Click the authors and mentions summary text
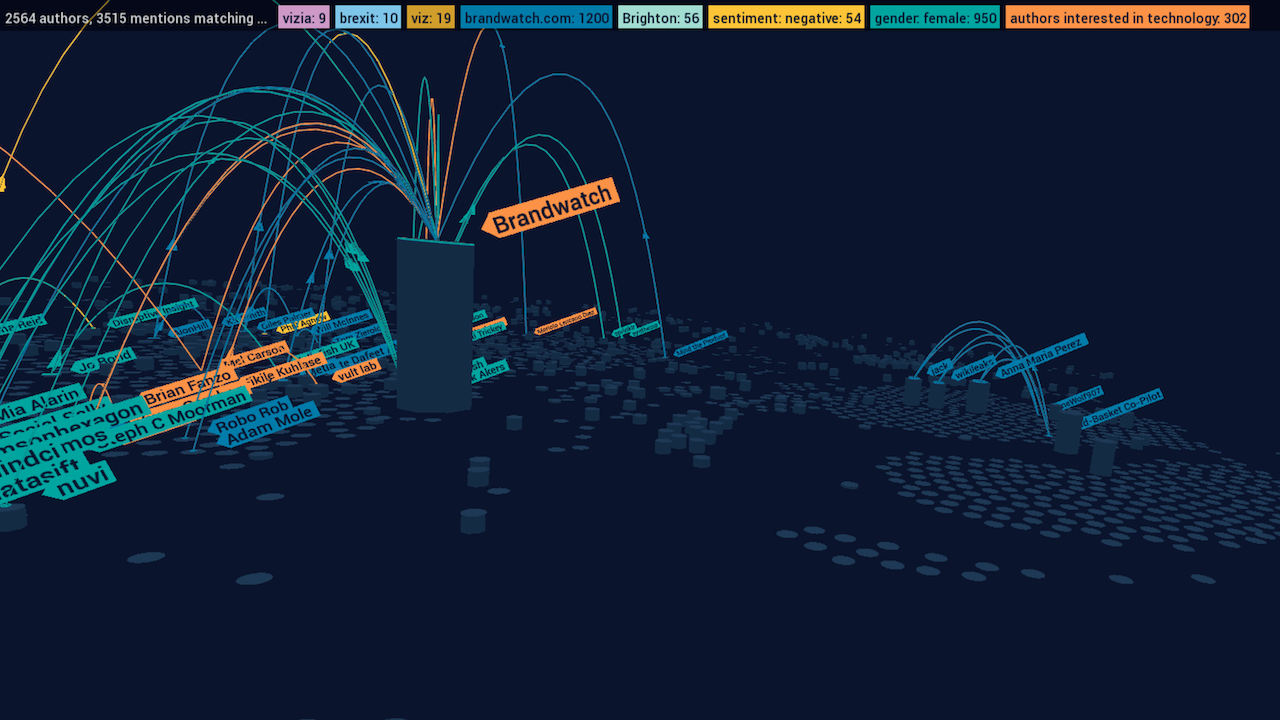This screenshot has height=720, width=1280. click(x=135, y=18)
